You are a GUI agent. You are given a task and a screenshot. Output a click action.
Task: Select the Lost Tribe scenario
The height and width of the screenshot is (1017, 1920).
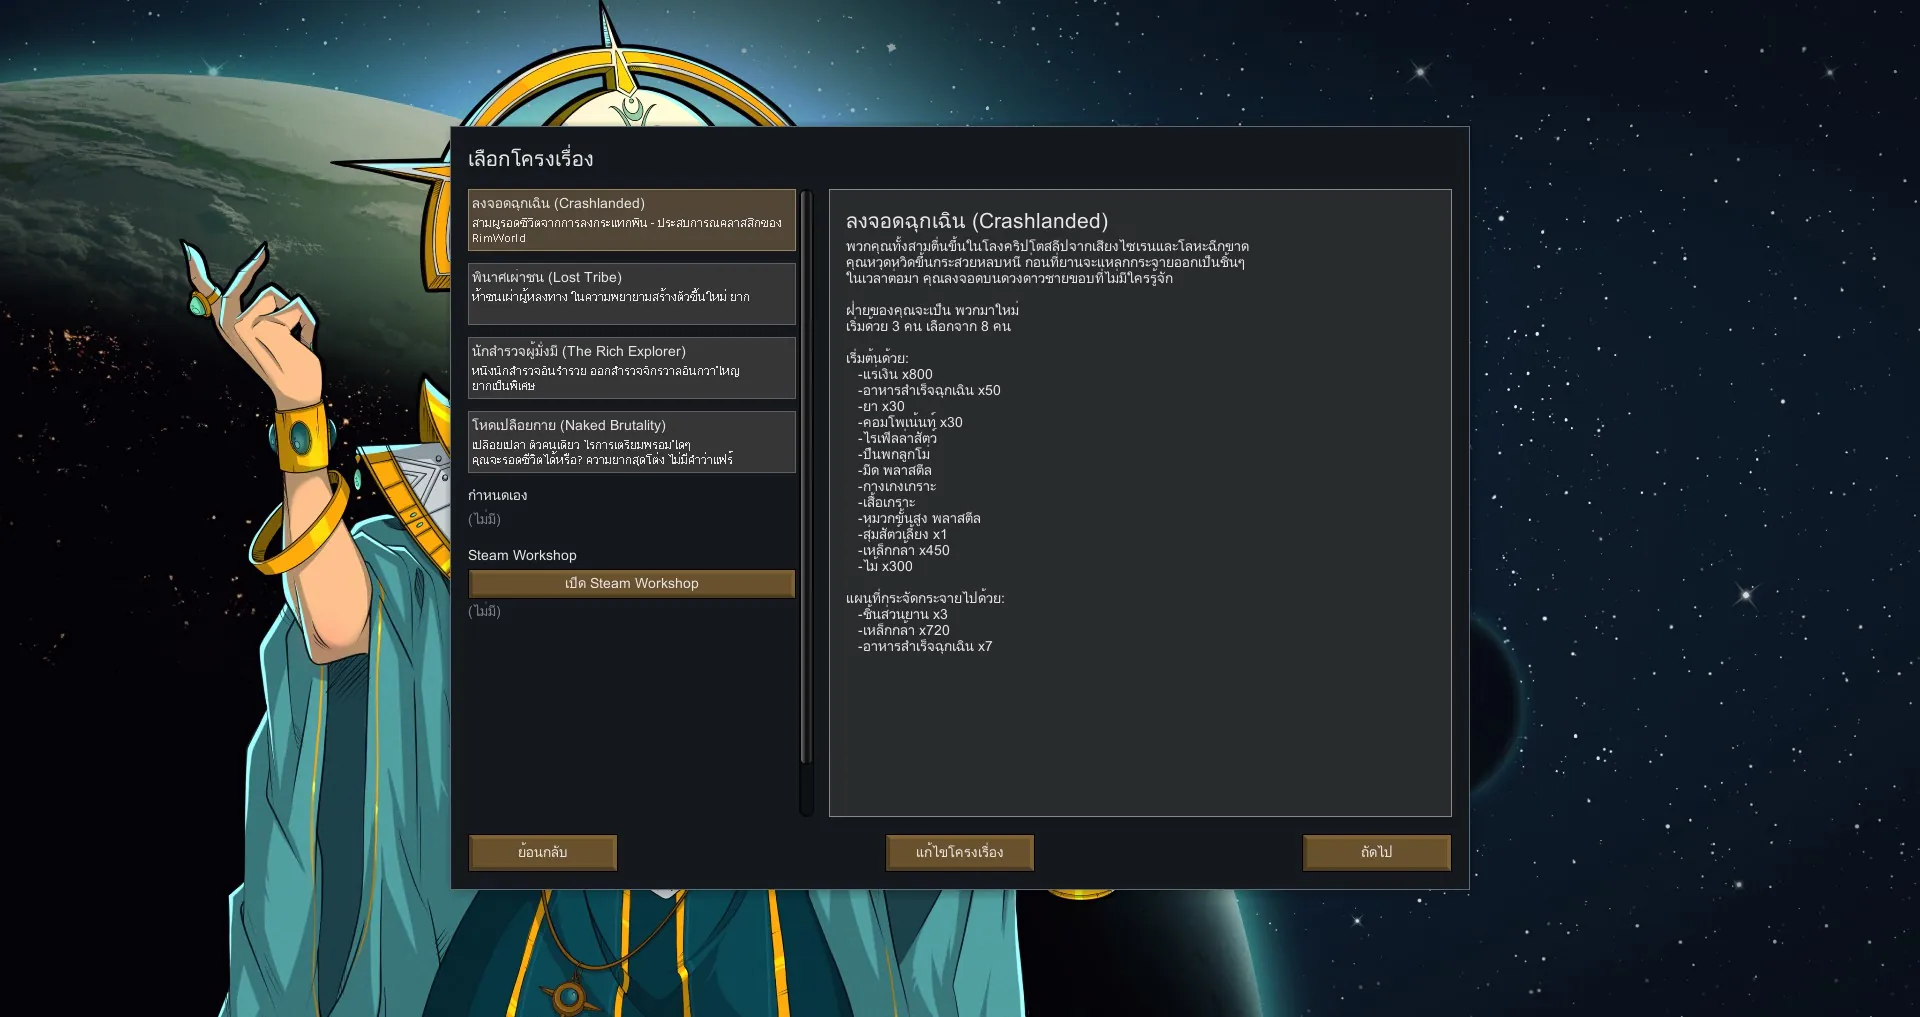[631, 294]
